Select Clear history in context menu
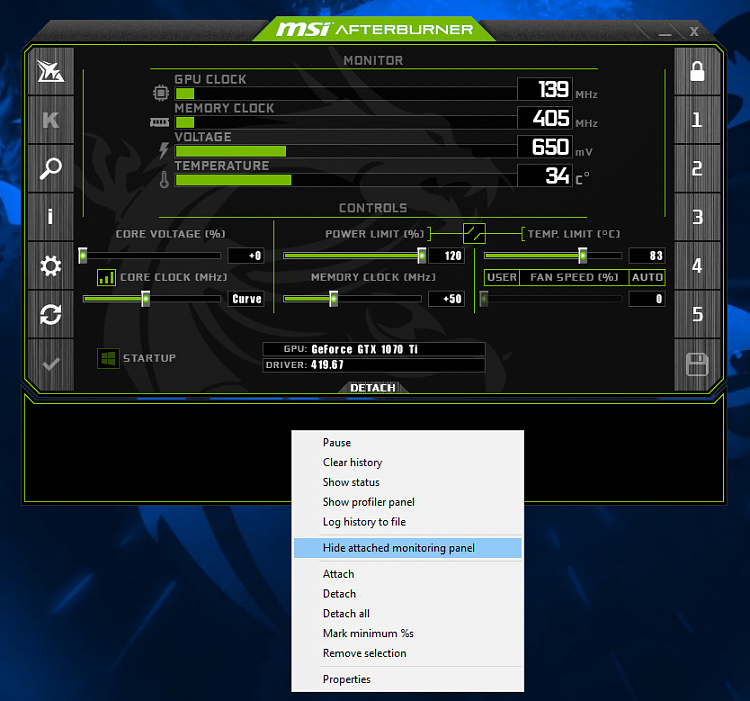The height and width of the screenshot is (701, 750). coord(408,462)
